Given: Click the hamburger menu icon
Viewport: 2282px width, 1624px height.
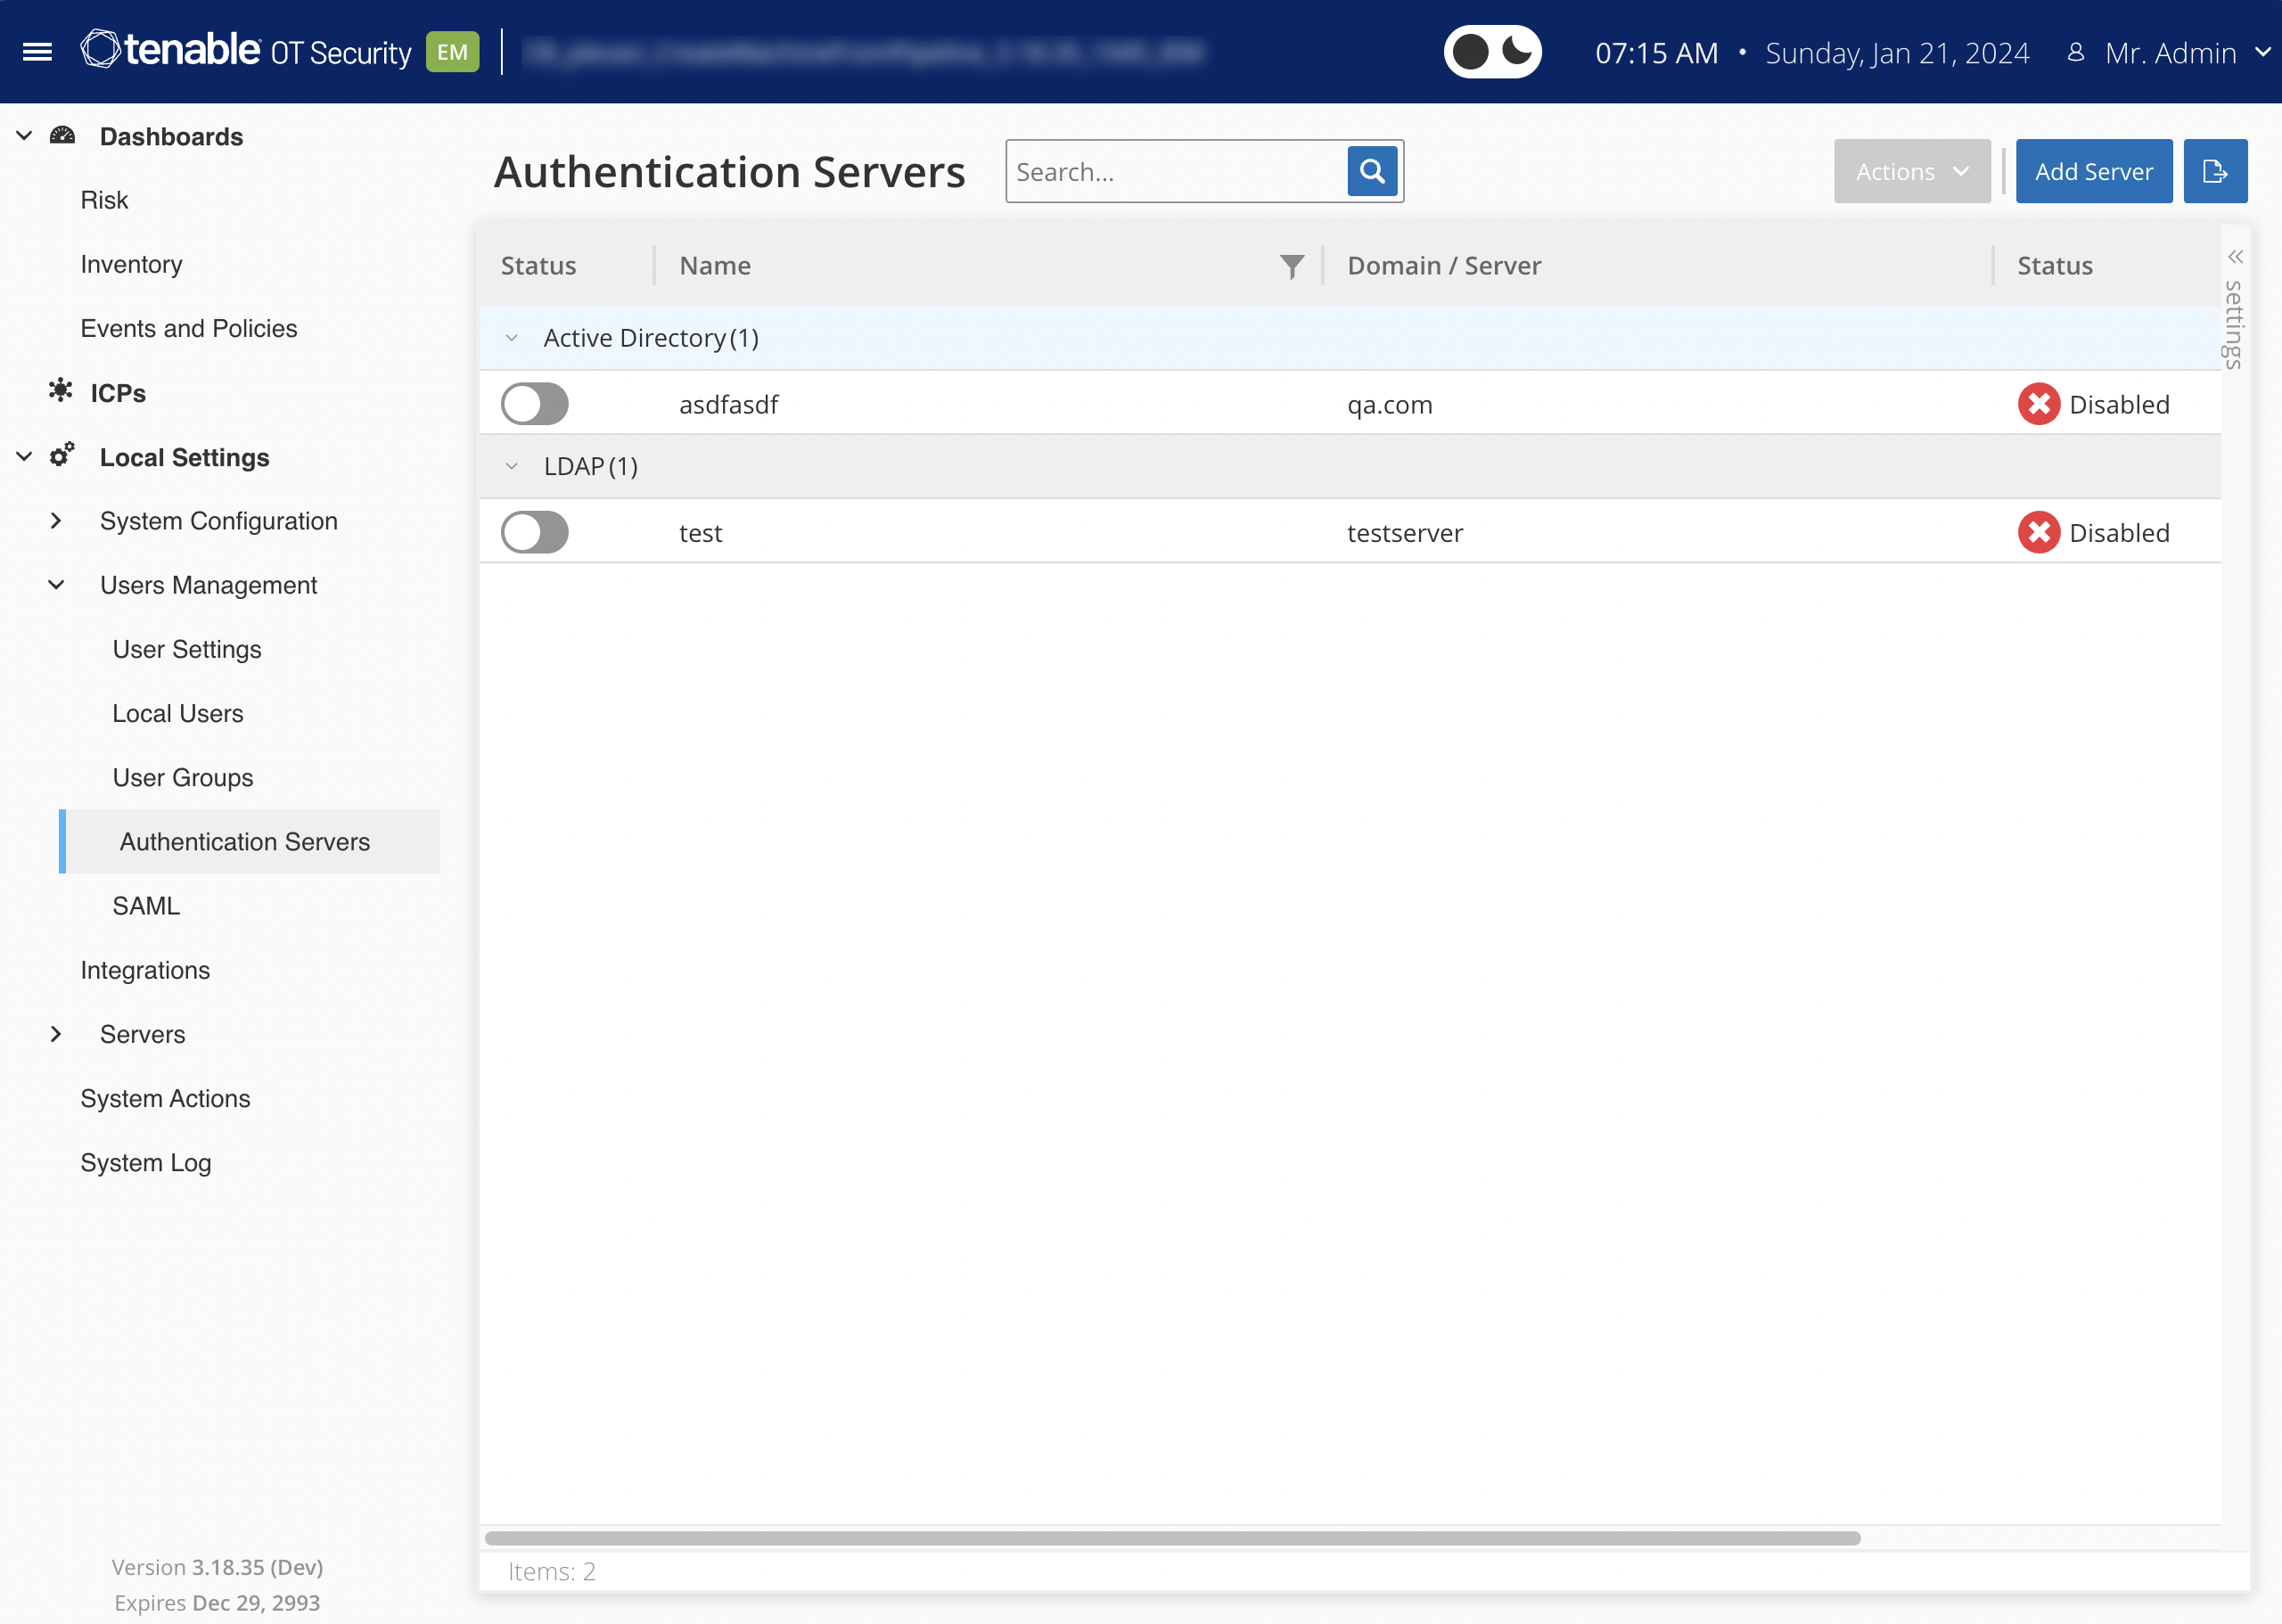Looking at the screenshot, I should point(37,52).
